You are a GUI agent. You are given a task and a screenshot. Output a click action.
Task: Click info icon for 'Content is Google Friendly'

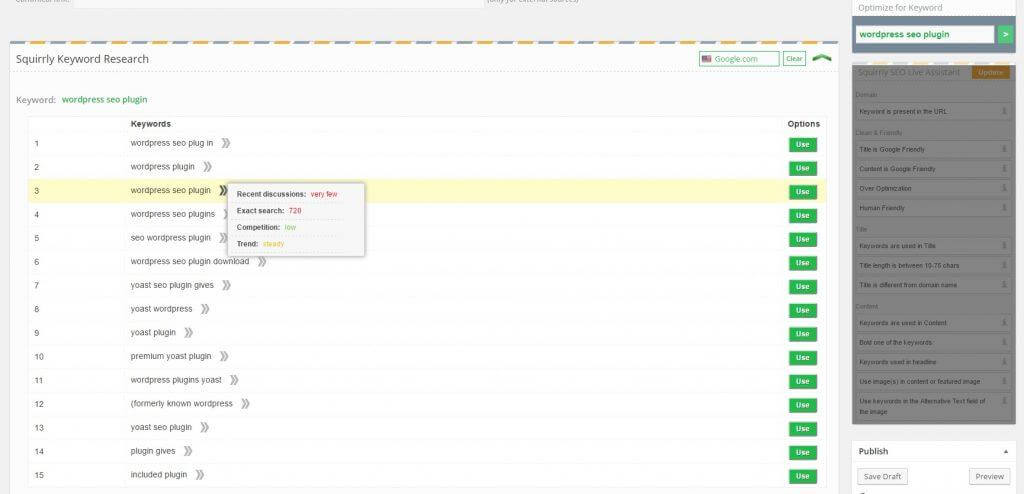1004,169
